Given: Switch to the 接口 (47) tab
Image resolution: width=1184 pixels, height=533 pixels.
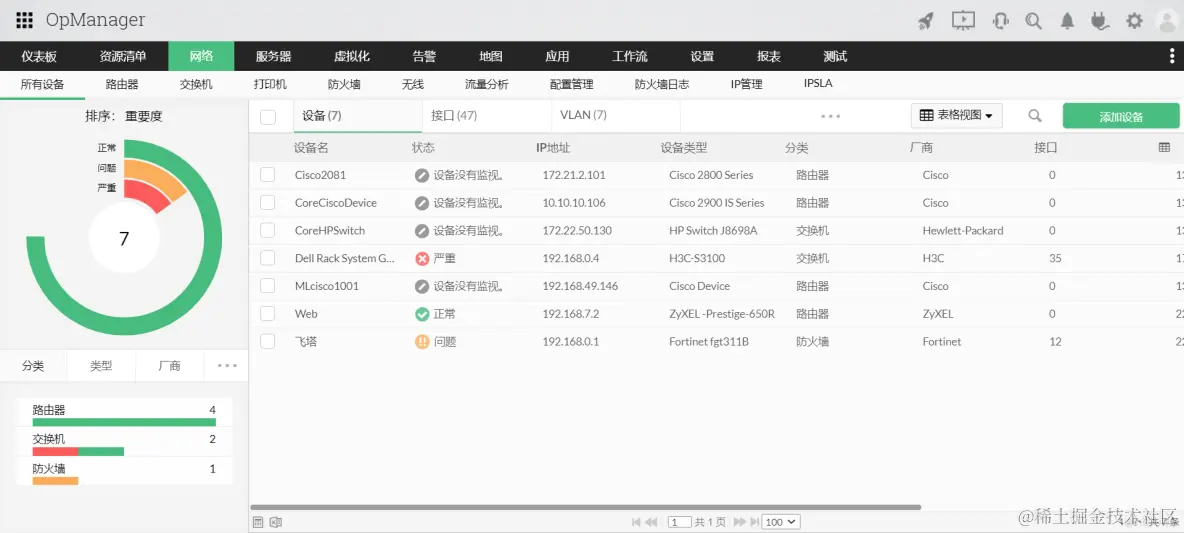Looking at the screenshot, I should click(454, 116).
